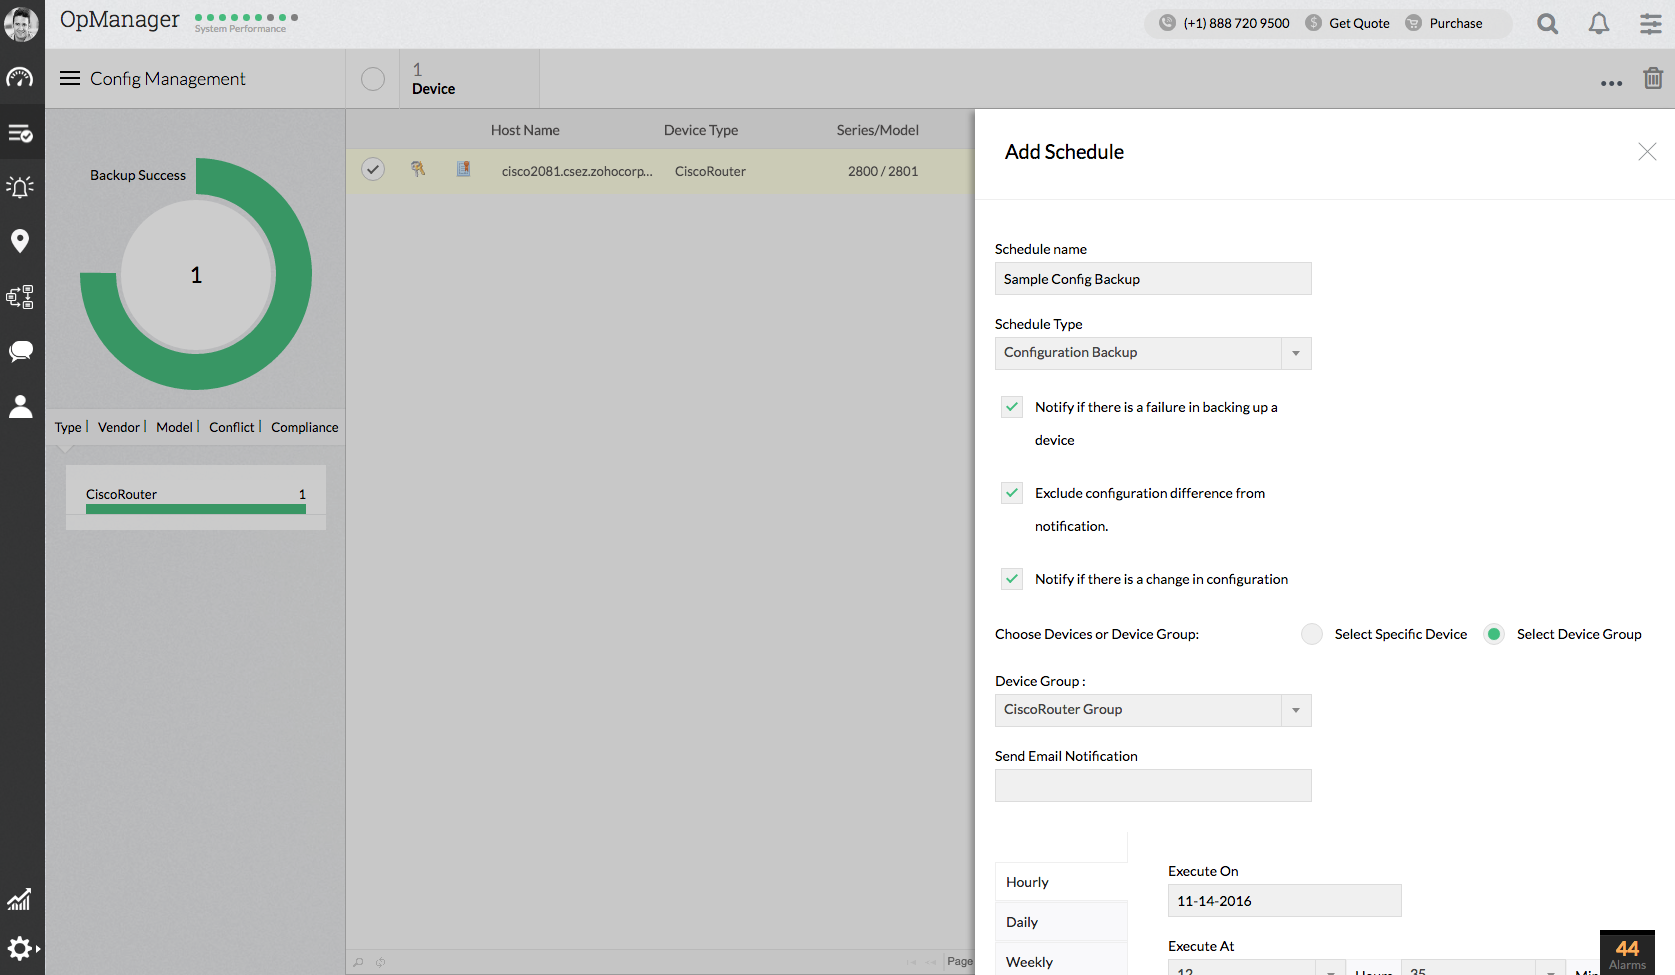The height and width of the screenshot is (975, 1675).
Task: Click the 888 720 9500 phone number
Action: pos(1237,23)
